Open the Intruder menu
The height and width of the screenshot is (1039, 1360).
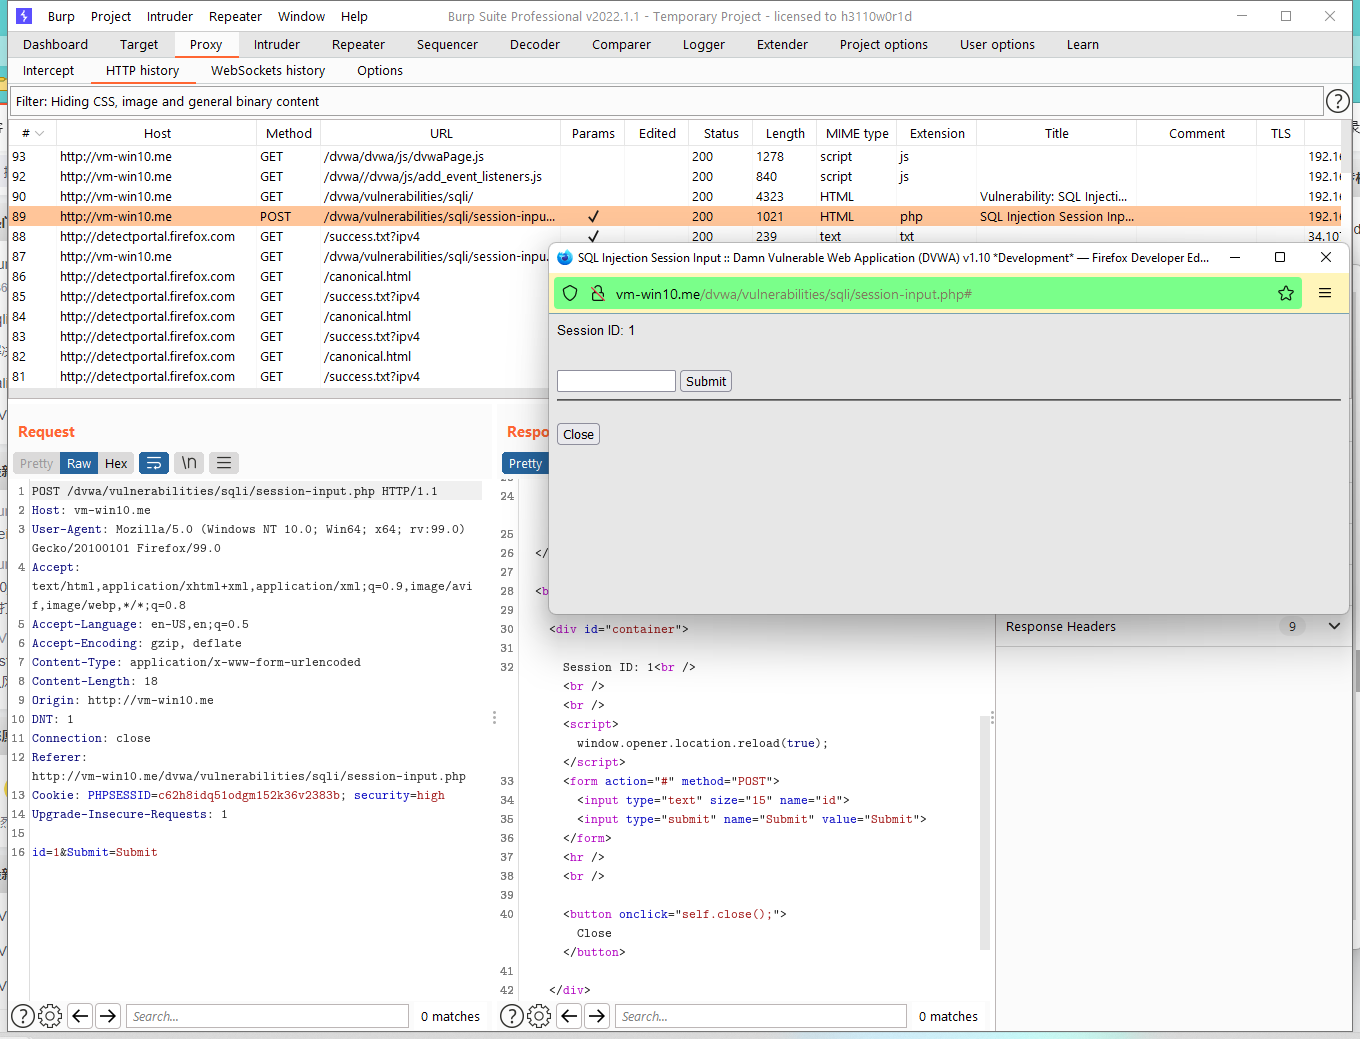pyautogui.click(x=170, y=16)
